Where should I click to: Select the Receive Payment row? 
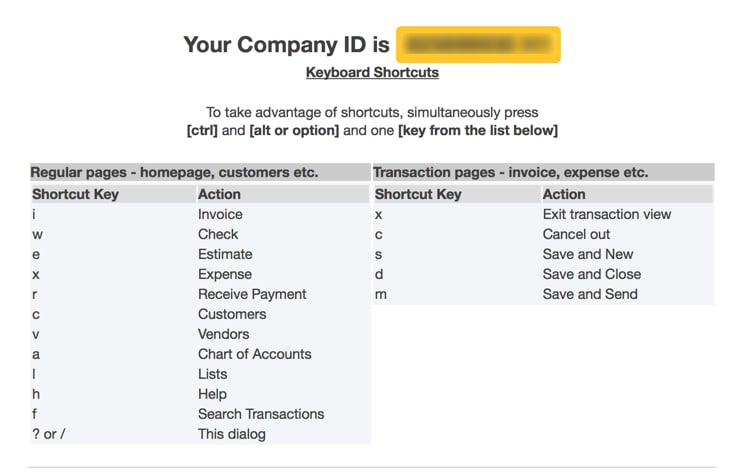tap(200, 294)
